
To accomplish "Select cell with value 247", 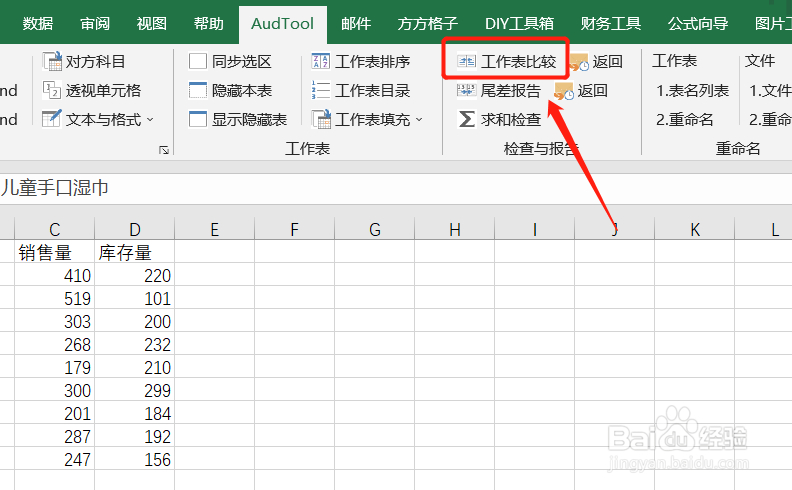I will [x=55, y=459].
